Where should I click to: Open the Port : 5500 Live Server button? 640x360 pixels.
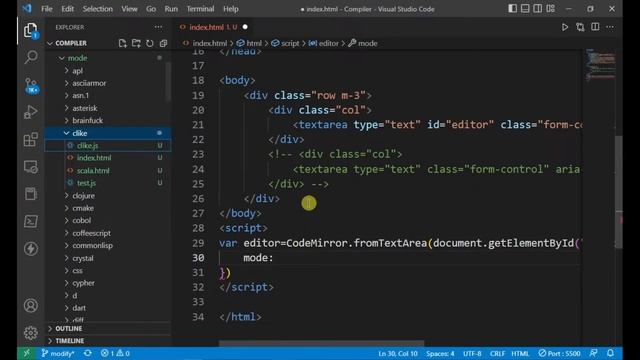click(x=560, y=353)
